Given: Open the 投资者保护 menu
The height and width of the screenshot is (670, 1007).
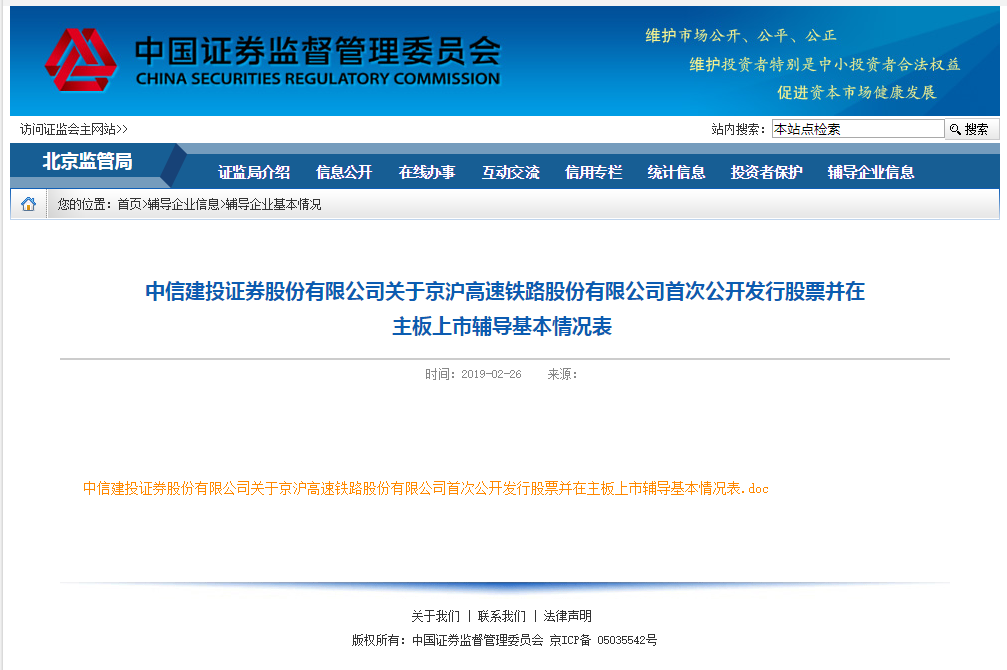Looking at the screenshot, I should [766, 172].
